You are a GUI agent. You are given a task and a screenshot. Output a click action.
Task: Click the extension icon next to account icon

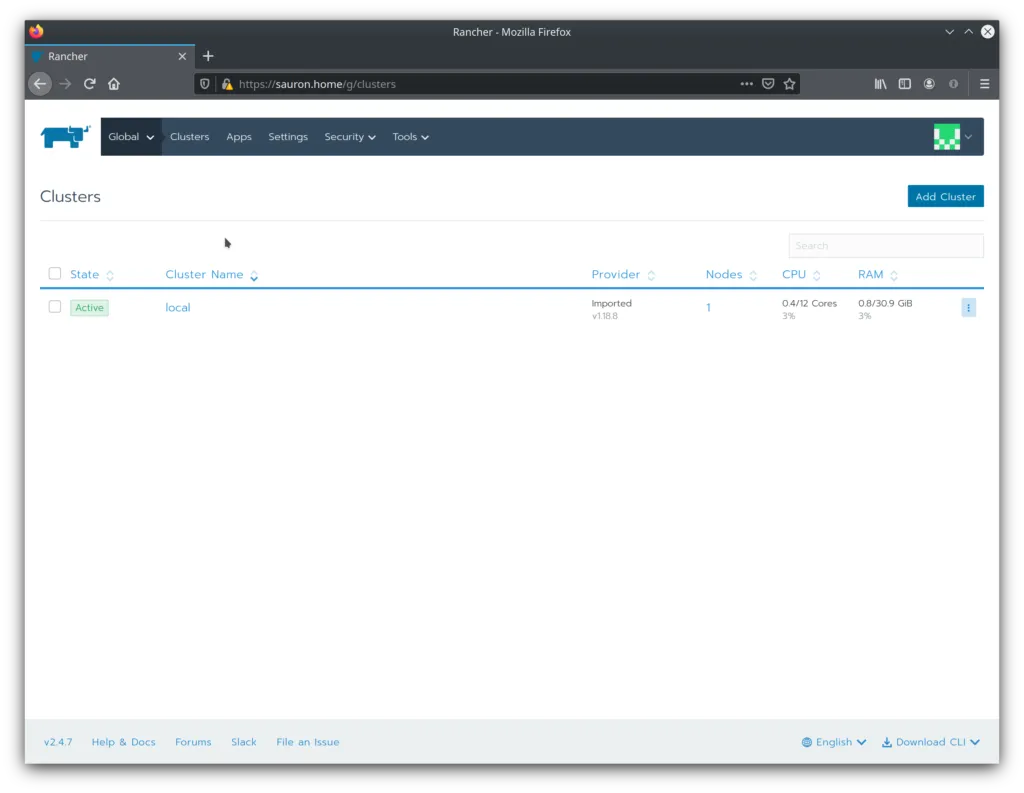(953, 84)
